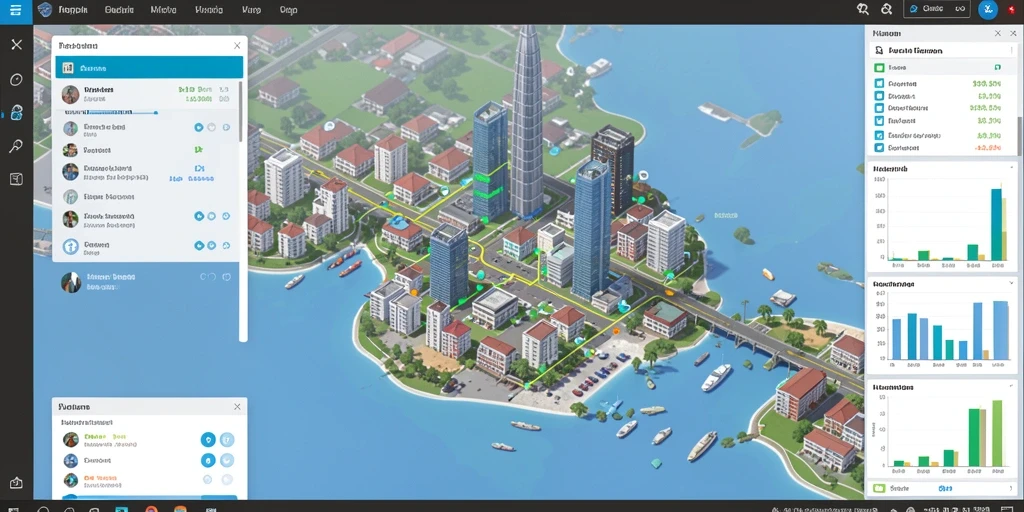This screenshot has height=512, width=1024.
Task: Expand the second bar chart section chevron
Action: pyautogui.click(x=1012, y=283)
